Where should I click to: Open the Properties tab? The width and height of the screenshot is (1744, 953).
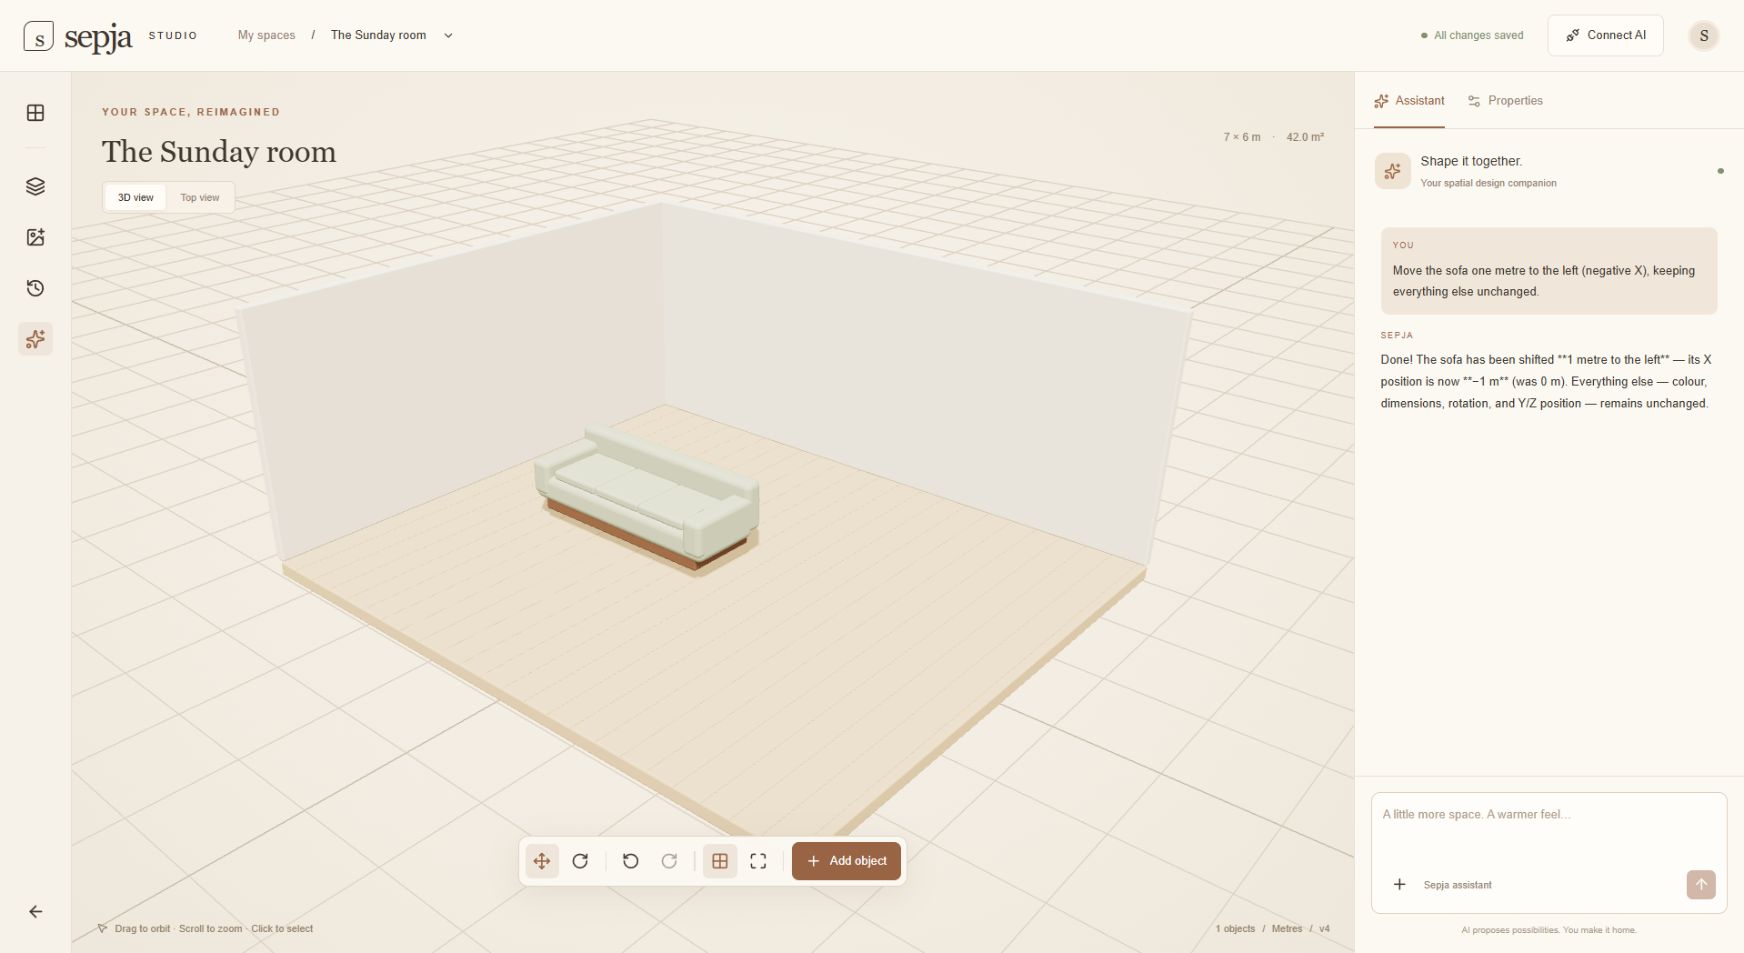pyautogui.click(x=1505, y=101)
